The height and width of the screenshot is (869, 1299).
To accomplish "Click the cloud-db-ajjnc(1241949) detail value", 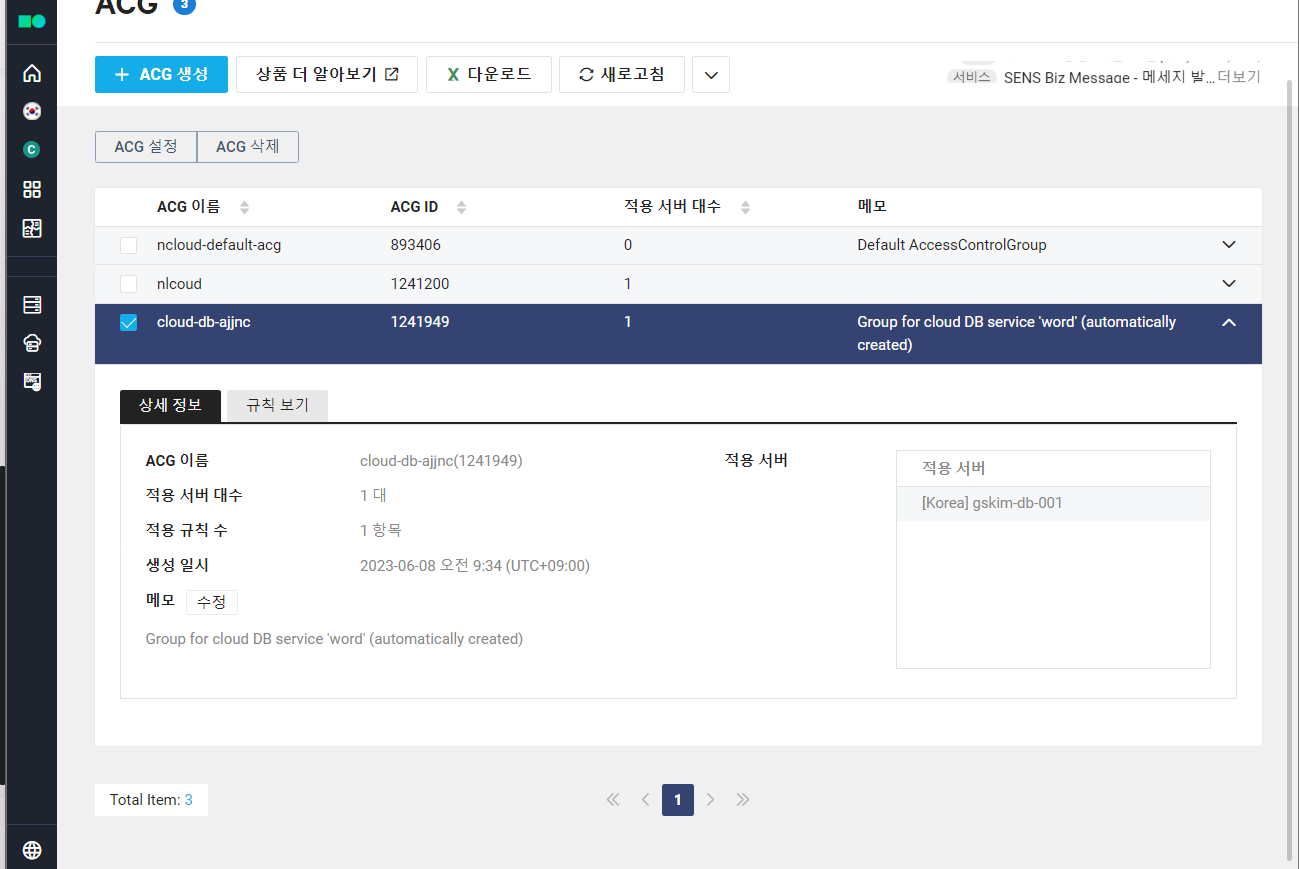I will 441,461.
